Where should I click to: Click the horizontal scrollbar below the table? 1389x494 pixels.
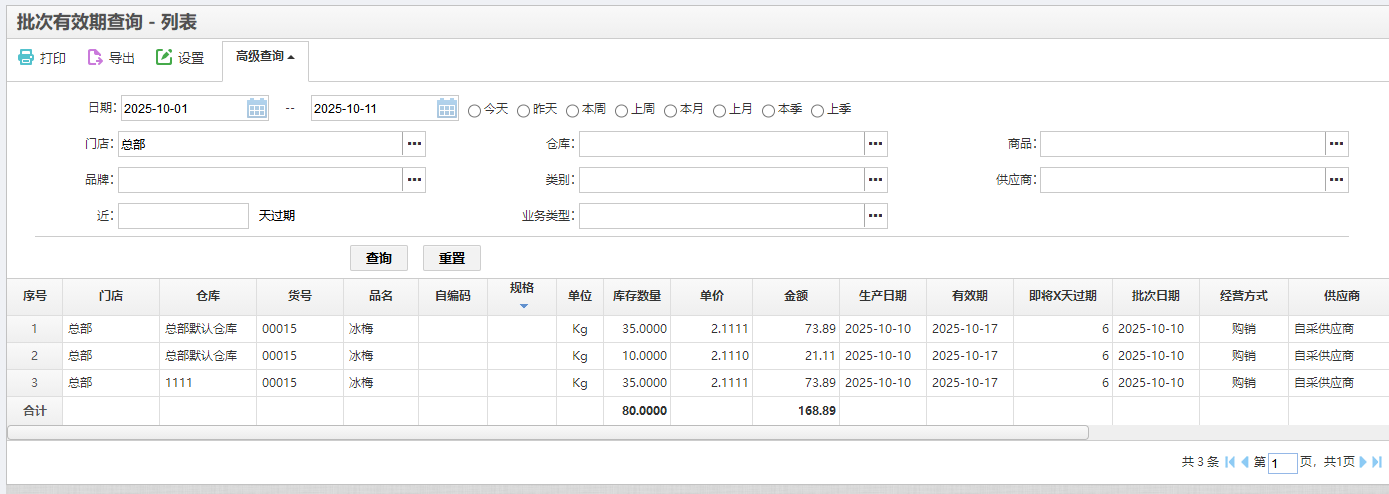pos(547,432)
